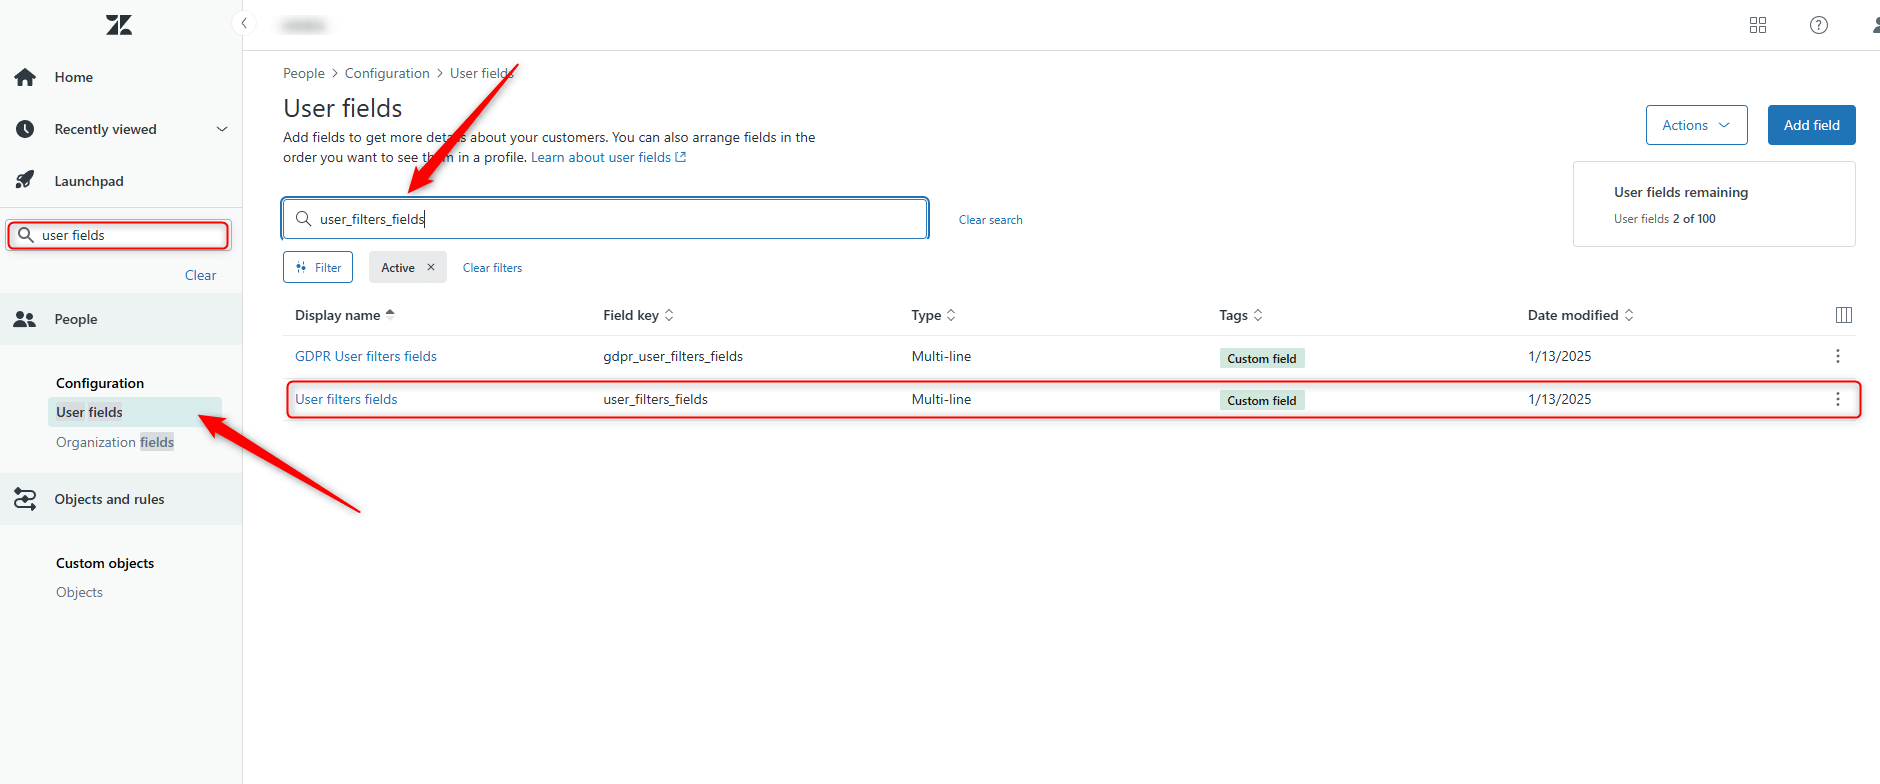Viewport: 1880px width, 784px height.
Task: Open row options for User filters fields
Action: 1837,399
